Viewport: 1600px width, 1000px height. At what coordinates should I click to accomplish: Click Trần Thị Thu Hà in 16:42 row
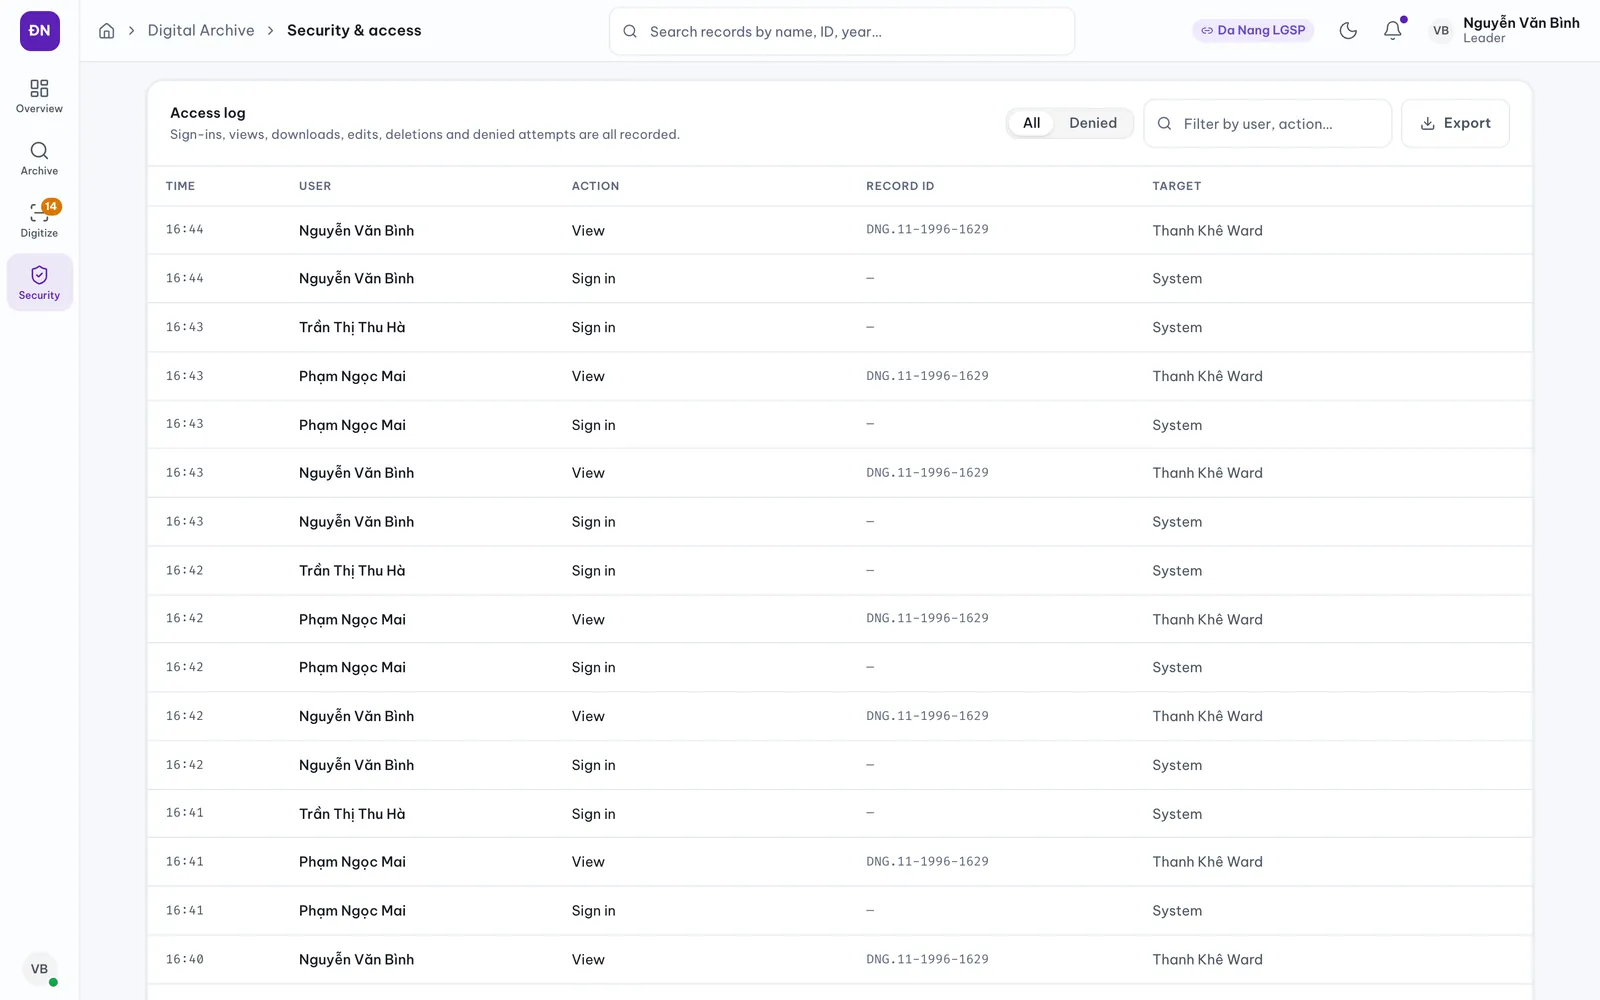click(352, 570)
